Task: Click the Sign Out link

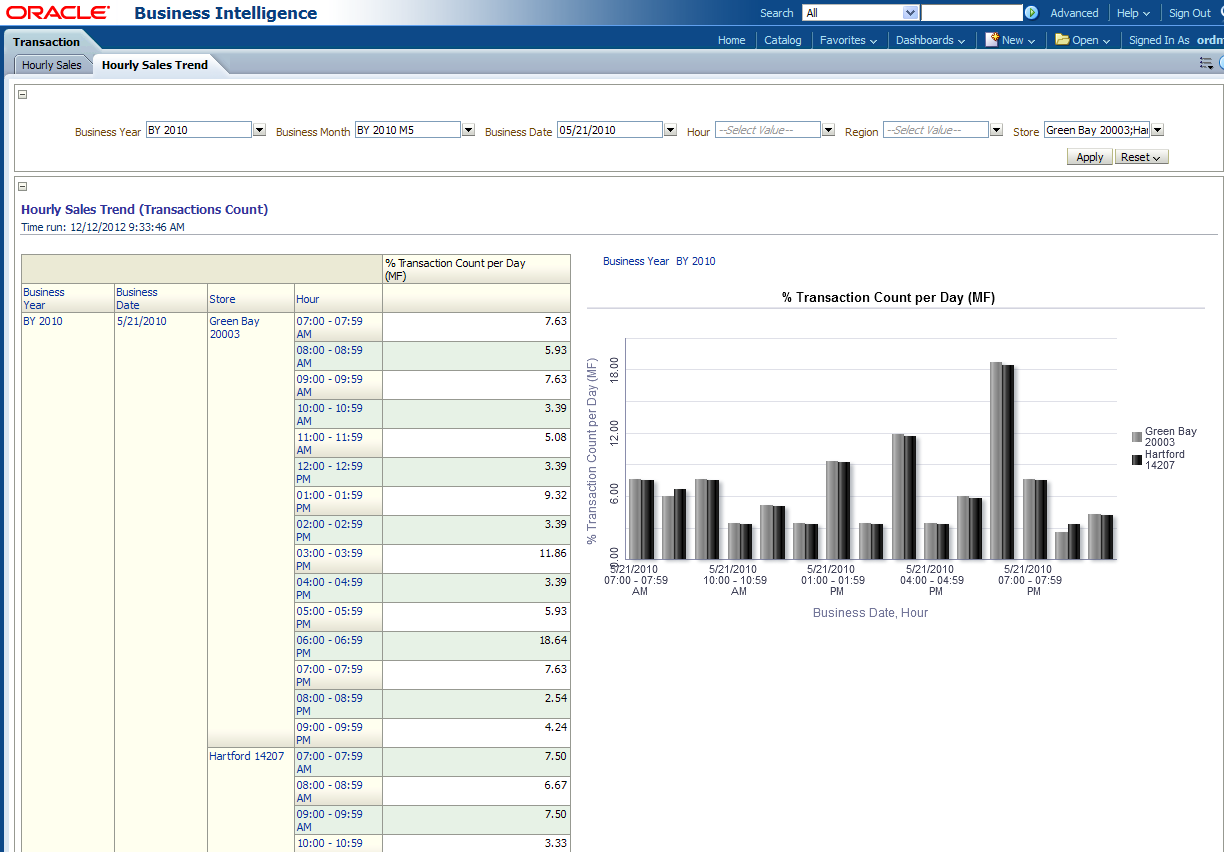Action: click(1189, 13)
